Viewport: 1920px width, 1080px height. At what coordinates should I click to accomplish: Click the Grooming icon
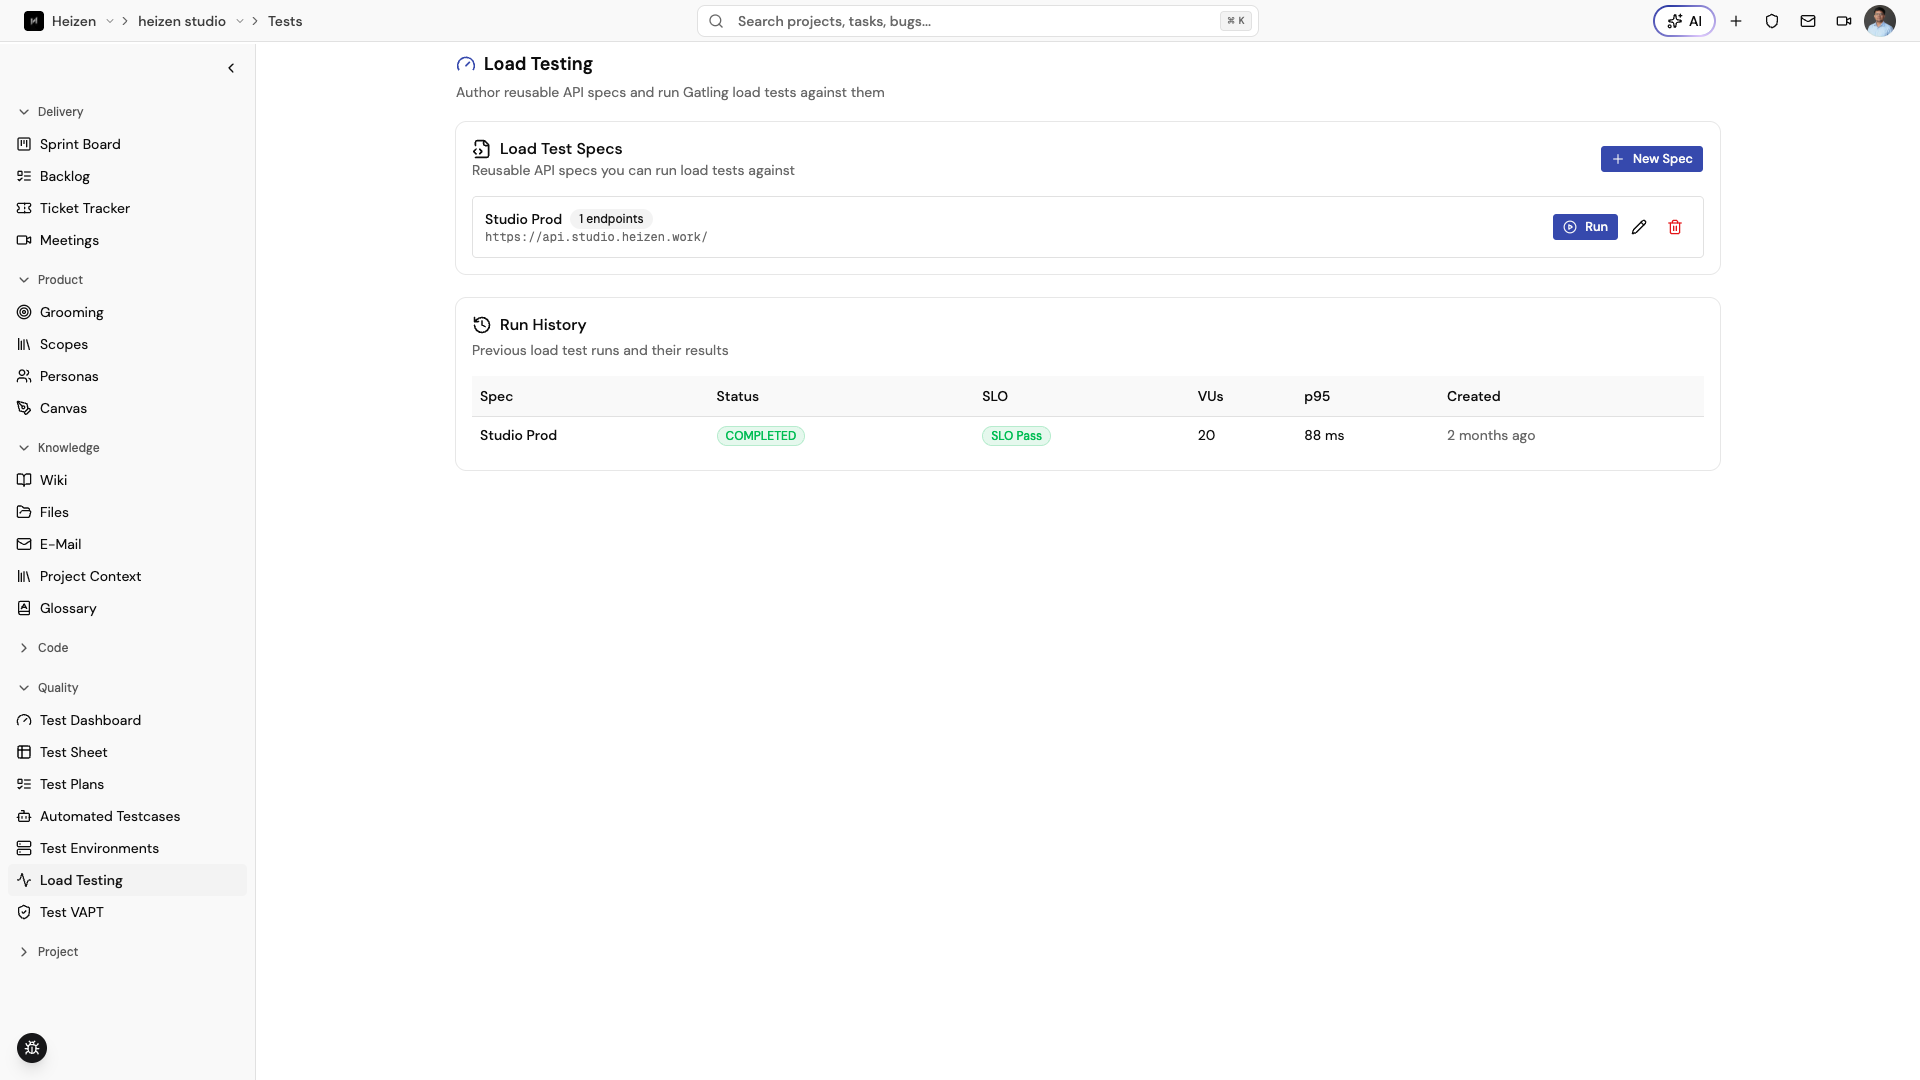point(24,312)
